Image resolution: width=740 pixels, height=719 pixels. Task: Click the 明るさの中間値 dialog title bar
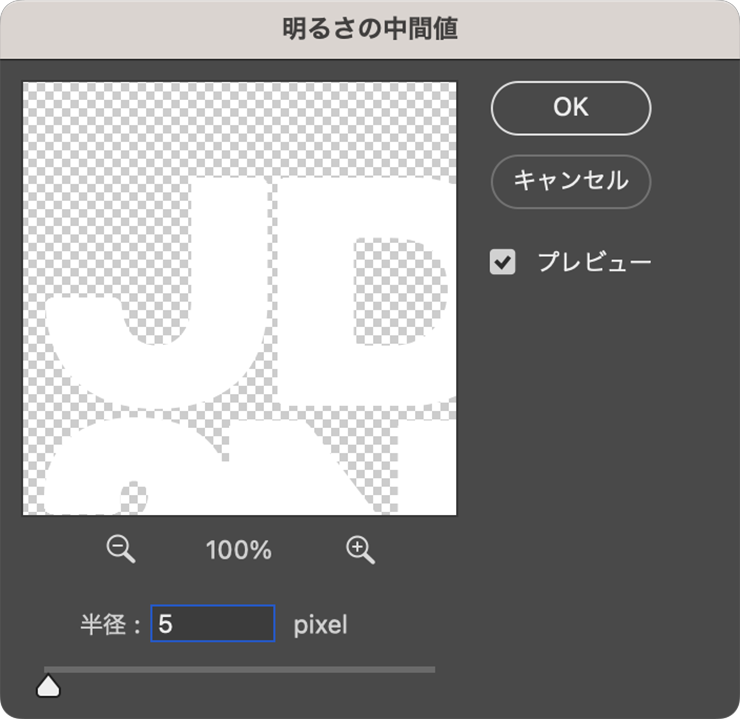click(x=370, y=29)
